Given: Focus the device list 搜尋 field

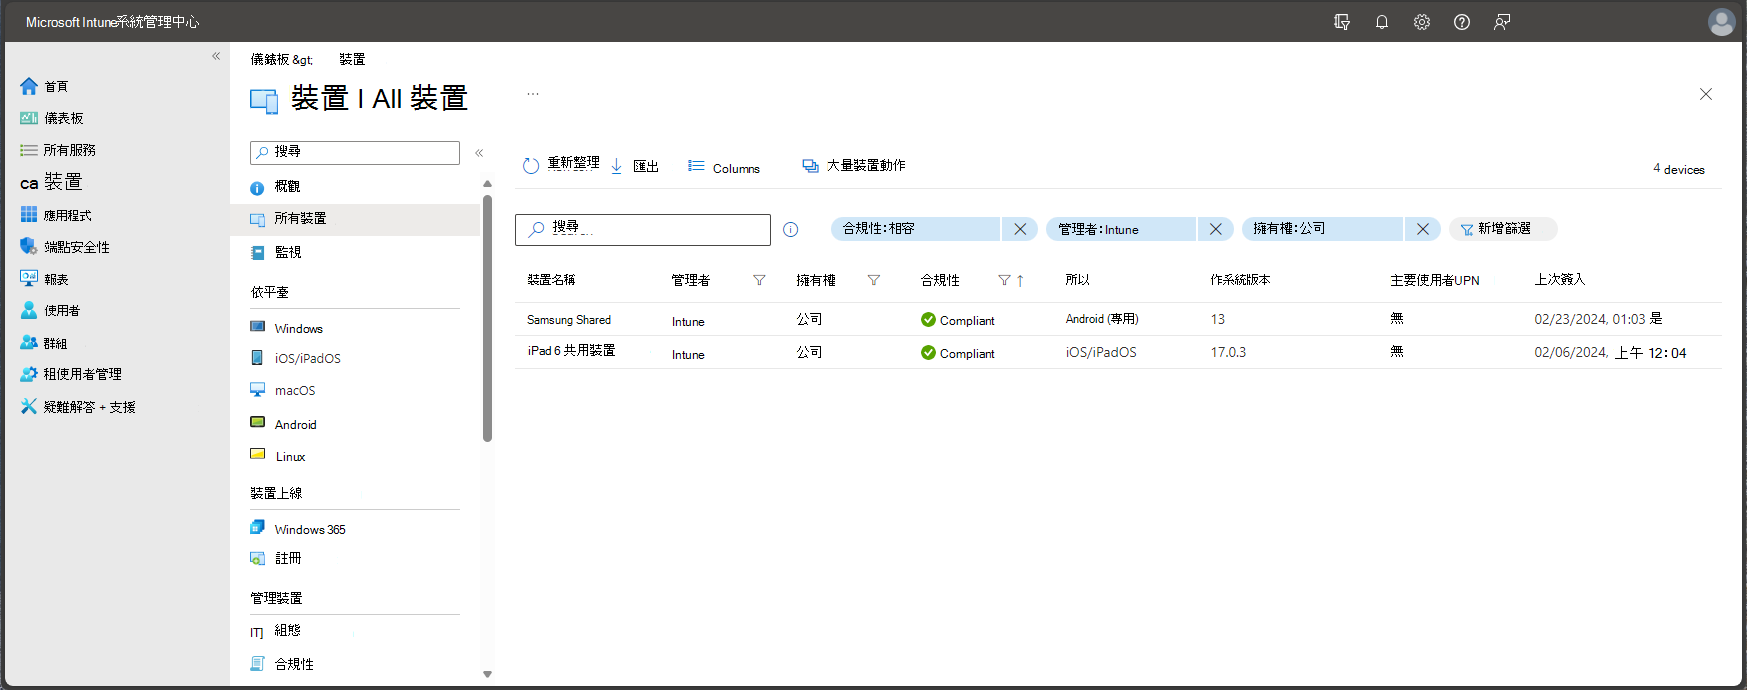Looking at the screenshot, I should [643, 229].
